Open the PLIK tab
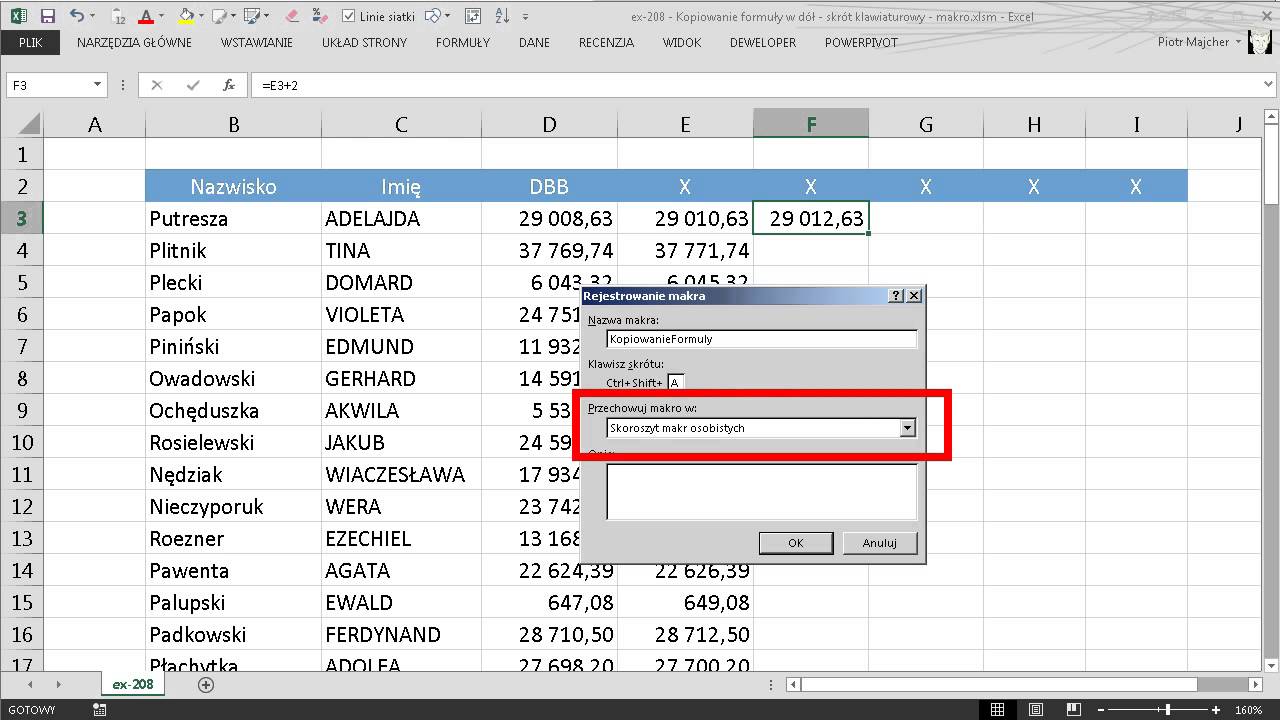 30,42
